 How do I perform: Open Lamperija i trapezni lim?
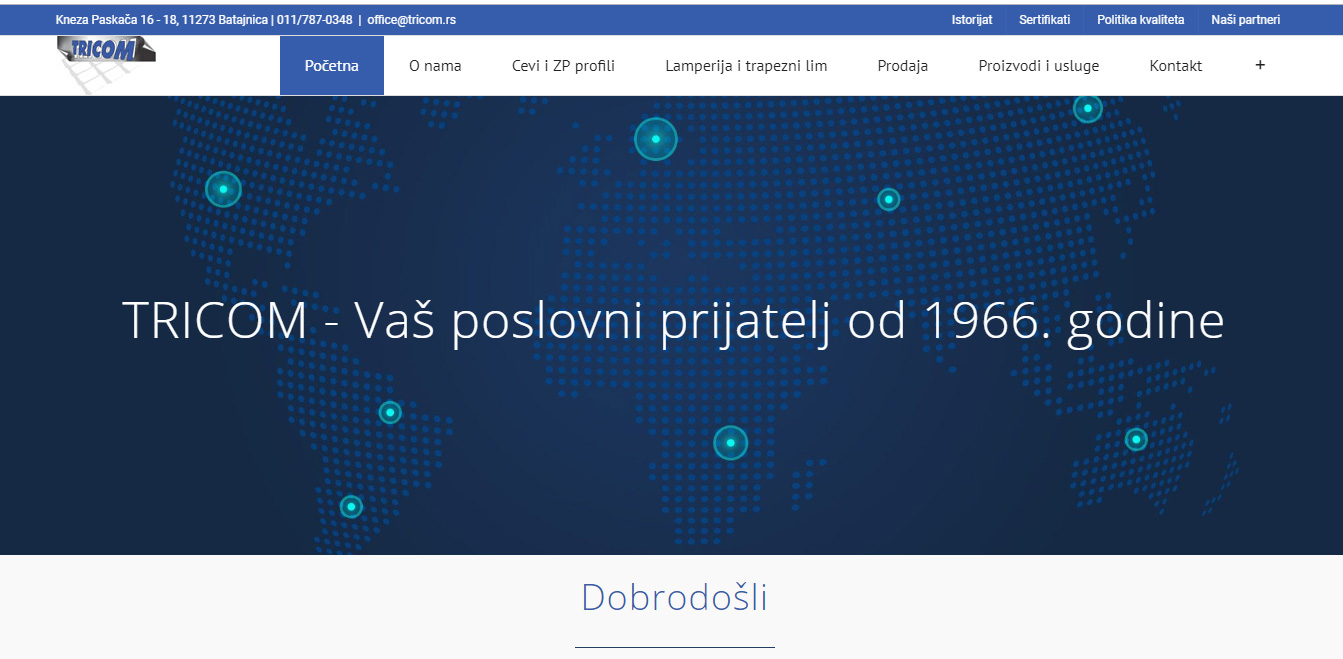pyautogui.click(x=746, y=66)
